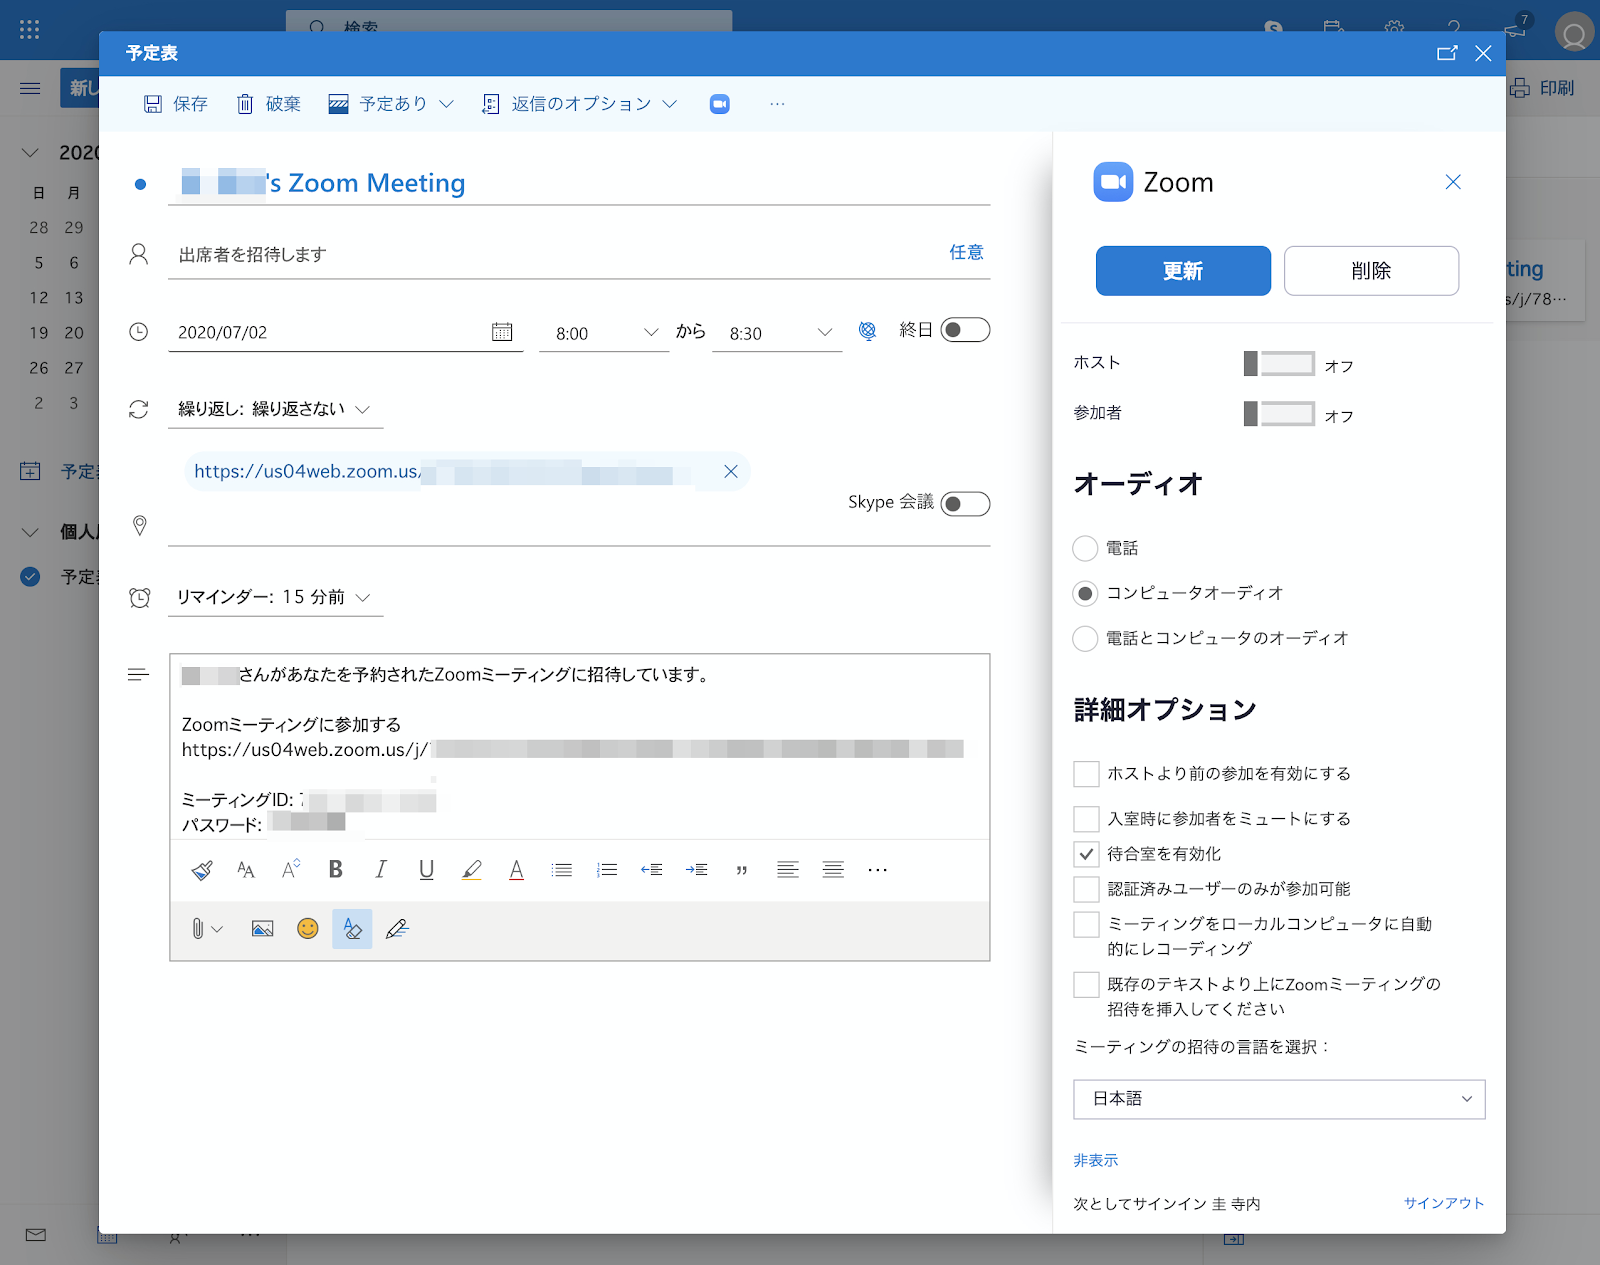The image size is (1600, 1265).
Task: Click the Zoom camera icon in toolbar
Action: pos(719,104)
